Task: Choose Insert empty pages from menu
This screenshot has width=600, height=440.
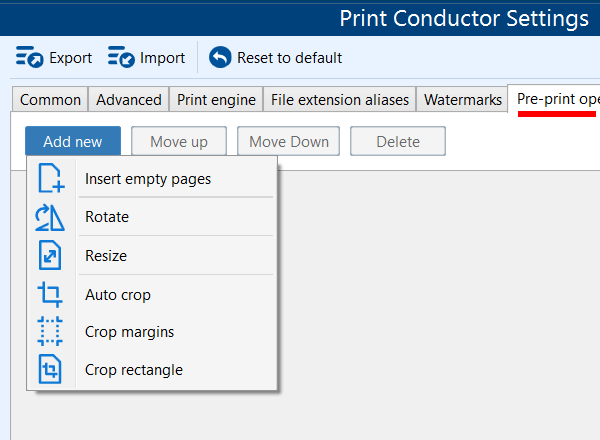Action: tap(152, 179)
